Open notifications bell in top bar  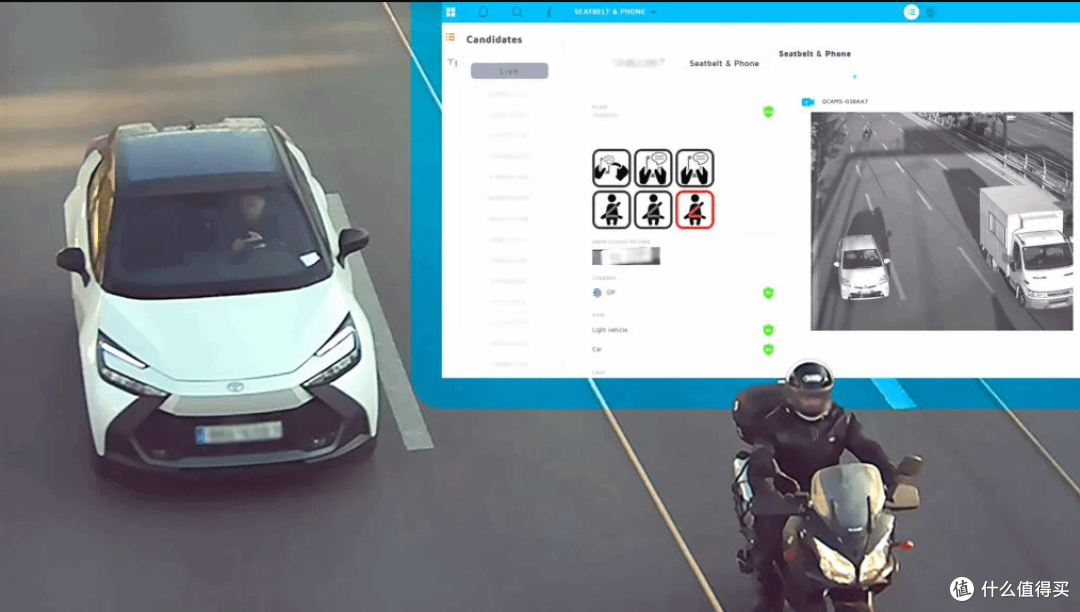pos(484,12)
